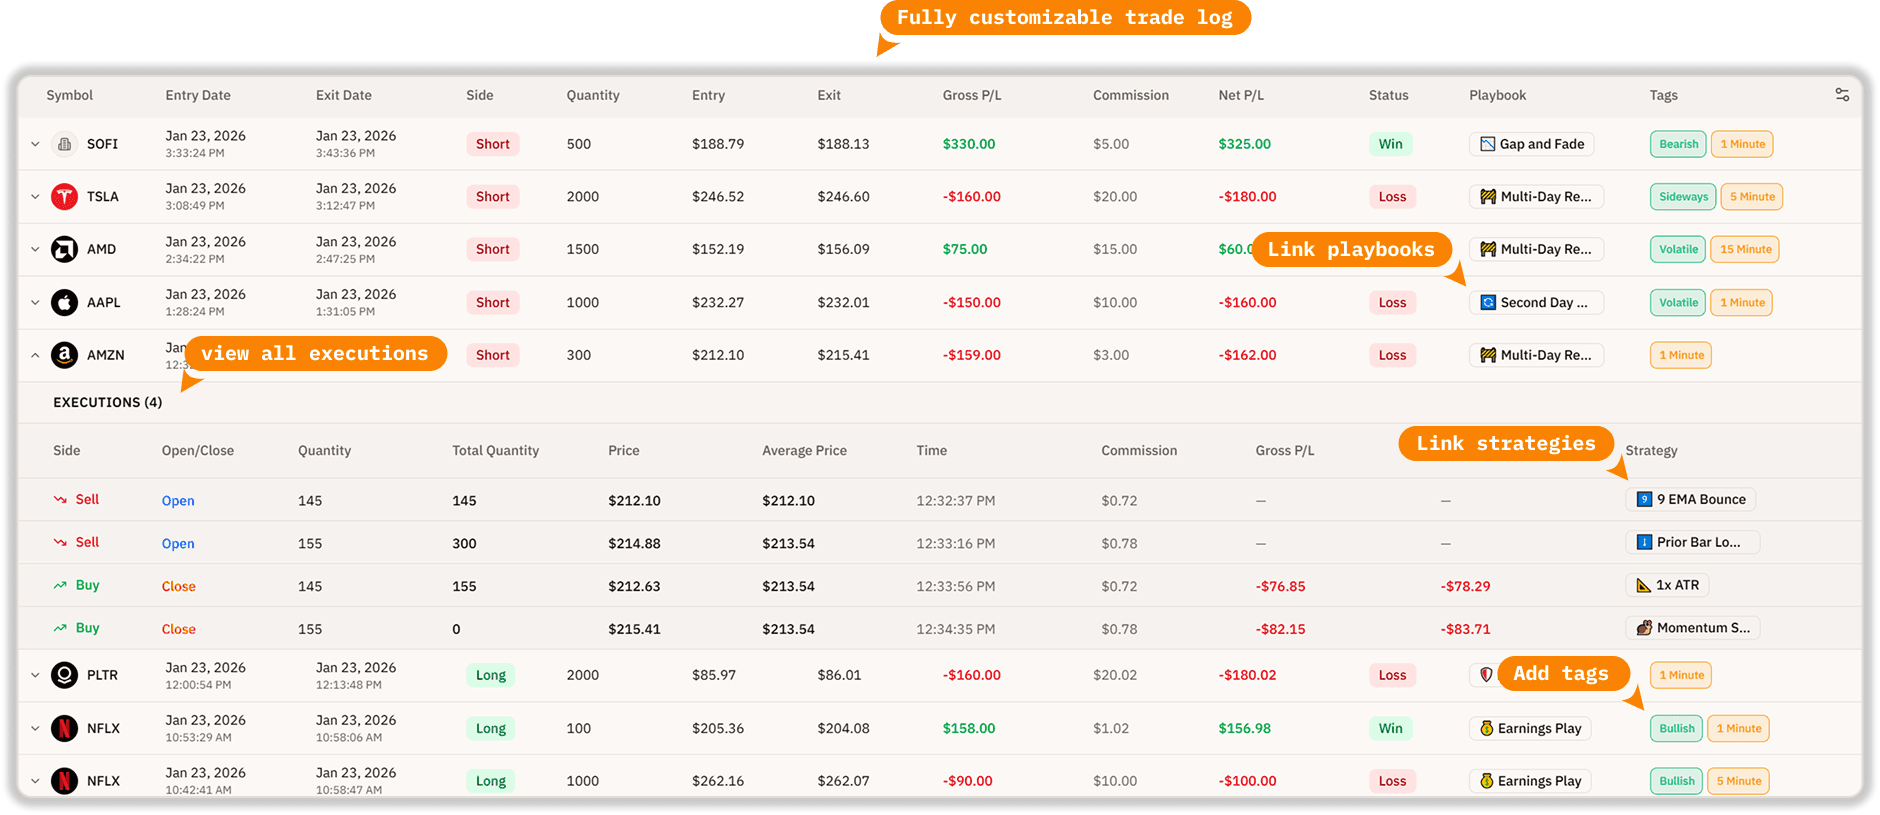Image resolution: width=1880 pixels, height=815 pixels.
Task: Click buy arrow icon at 12:33:56 PM
Action: tap(60, 585)
